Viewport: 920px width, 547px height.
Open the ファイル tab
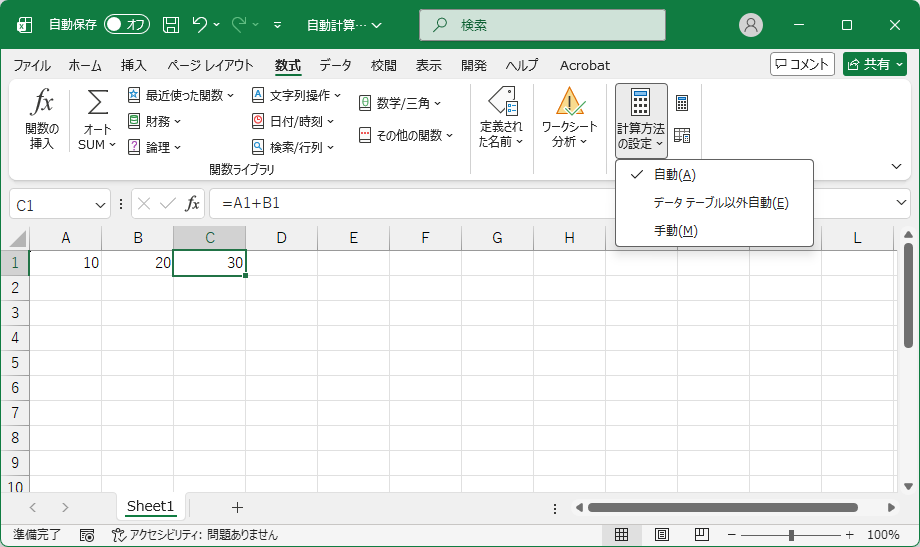[x=32, y=65]
